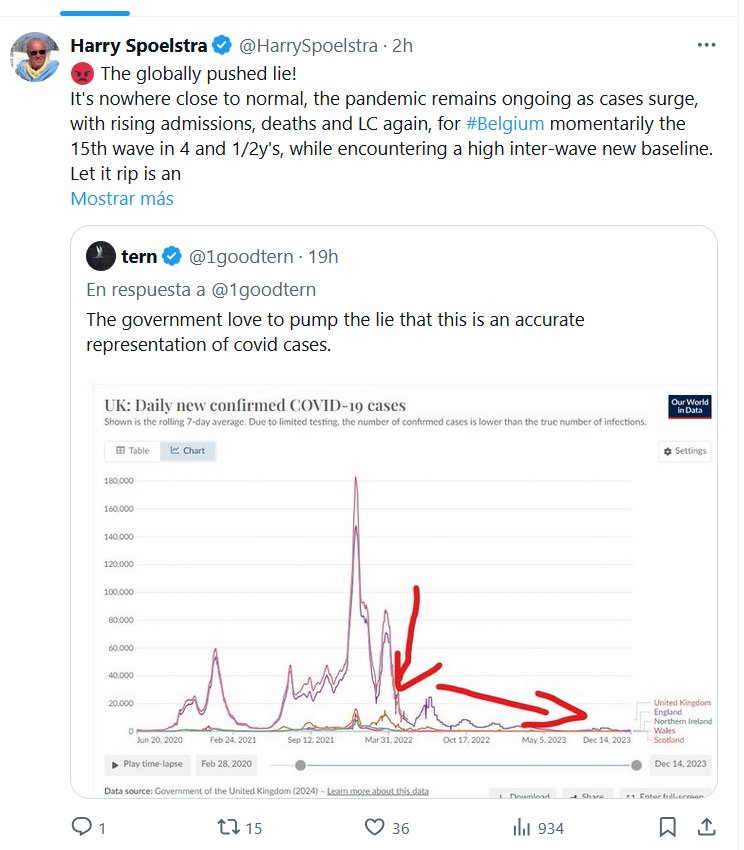Open the #Belgium hashtag link
The image size is (744, 850).
pyautogui.click(x=505, y=124)
